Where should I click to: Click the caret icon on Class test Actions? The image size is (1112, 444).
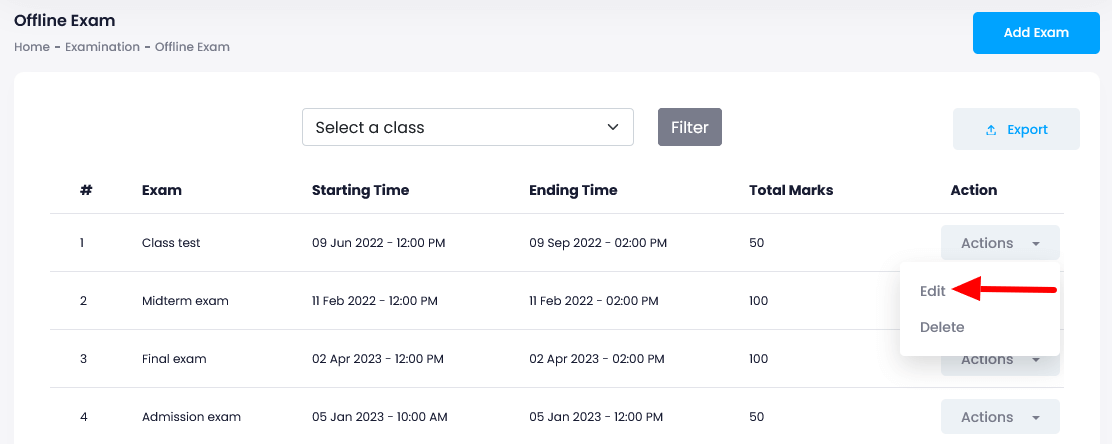tap(1035, 244)
